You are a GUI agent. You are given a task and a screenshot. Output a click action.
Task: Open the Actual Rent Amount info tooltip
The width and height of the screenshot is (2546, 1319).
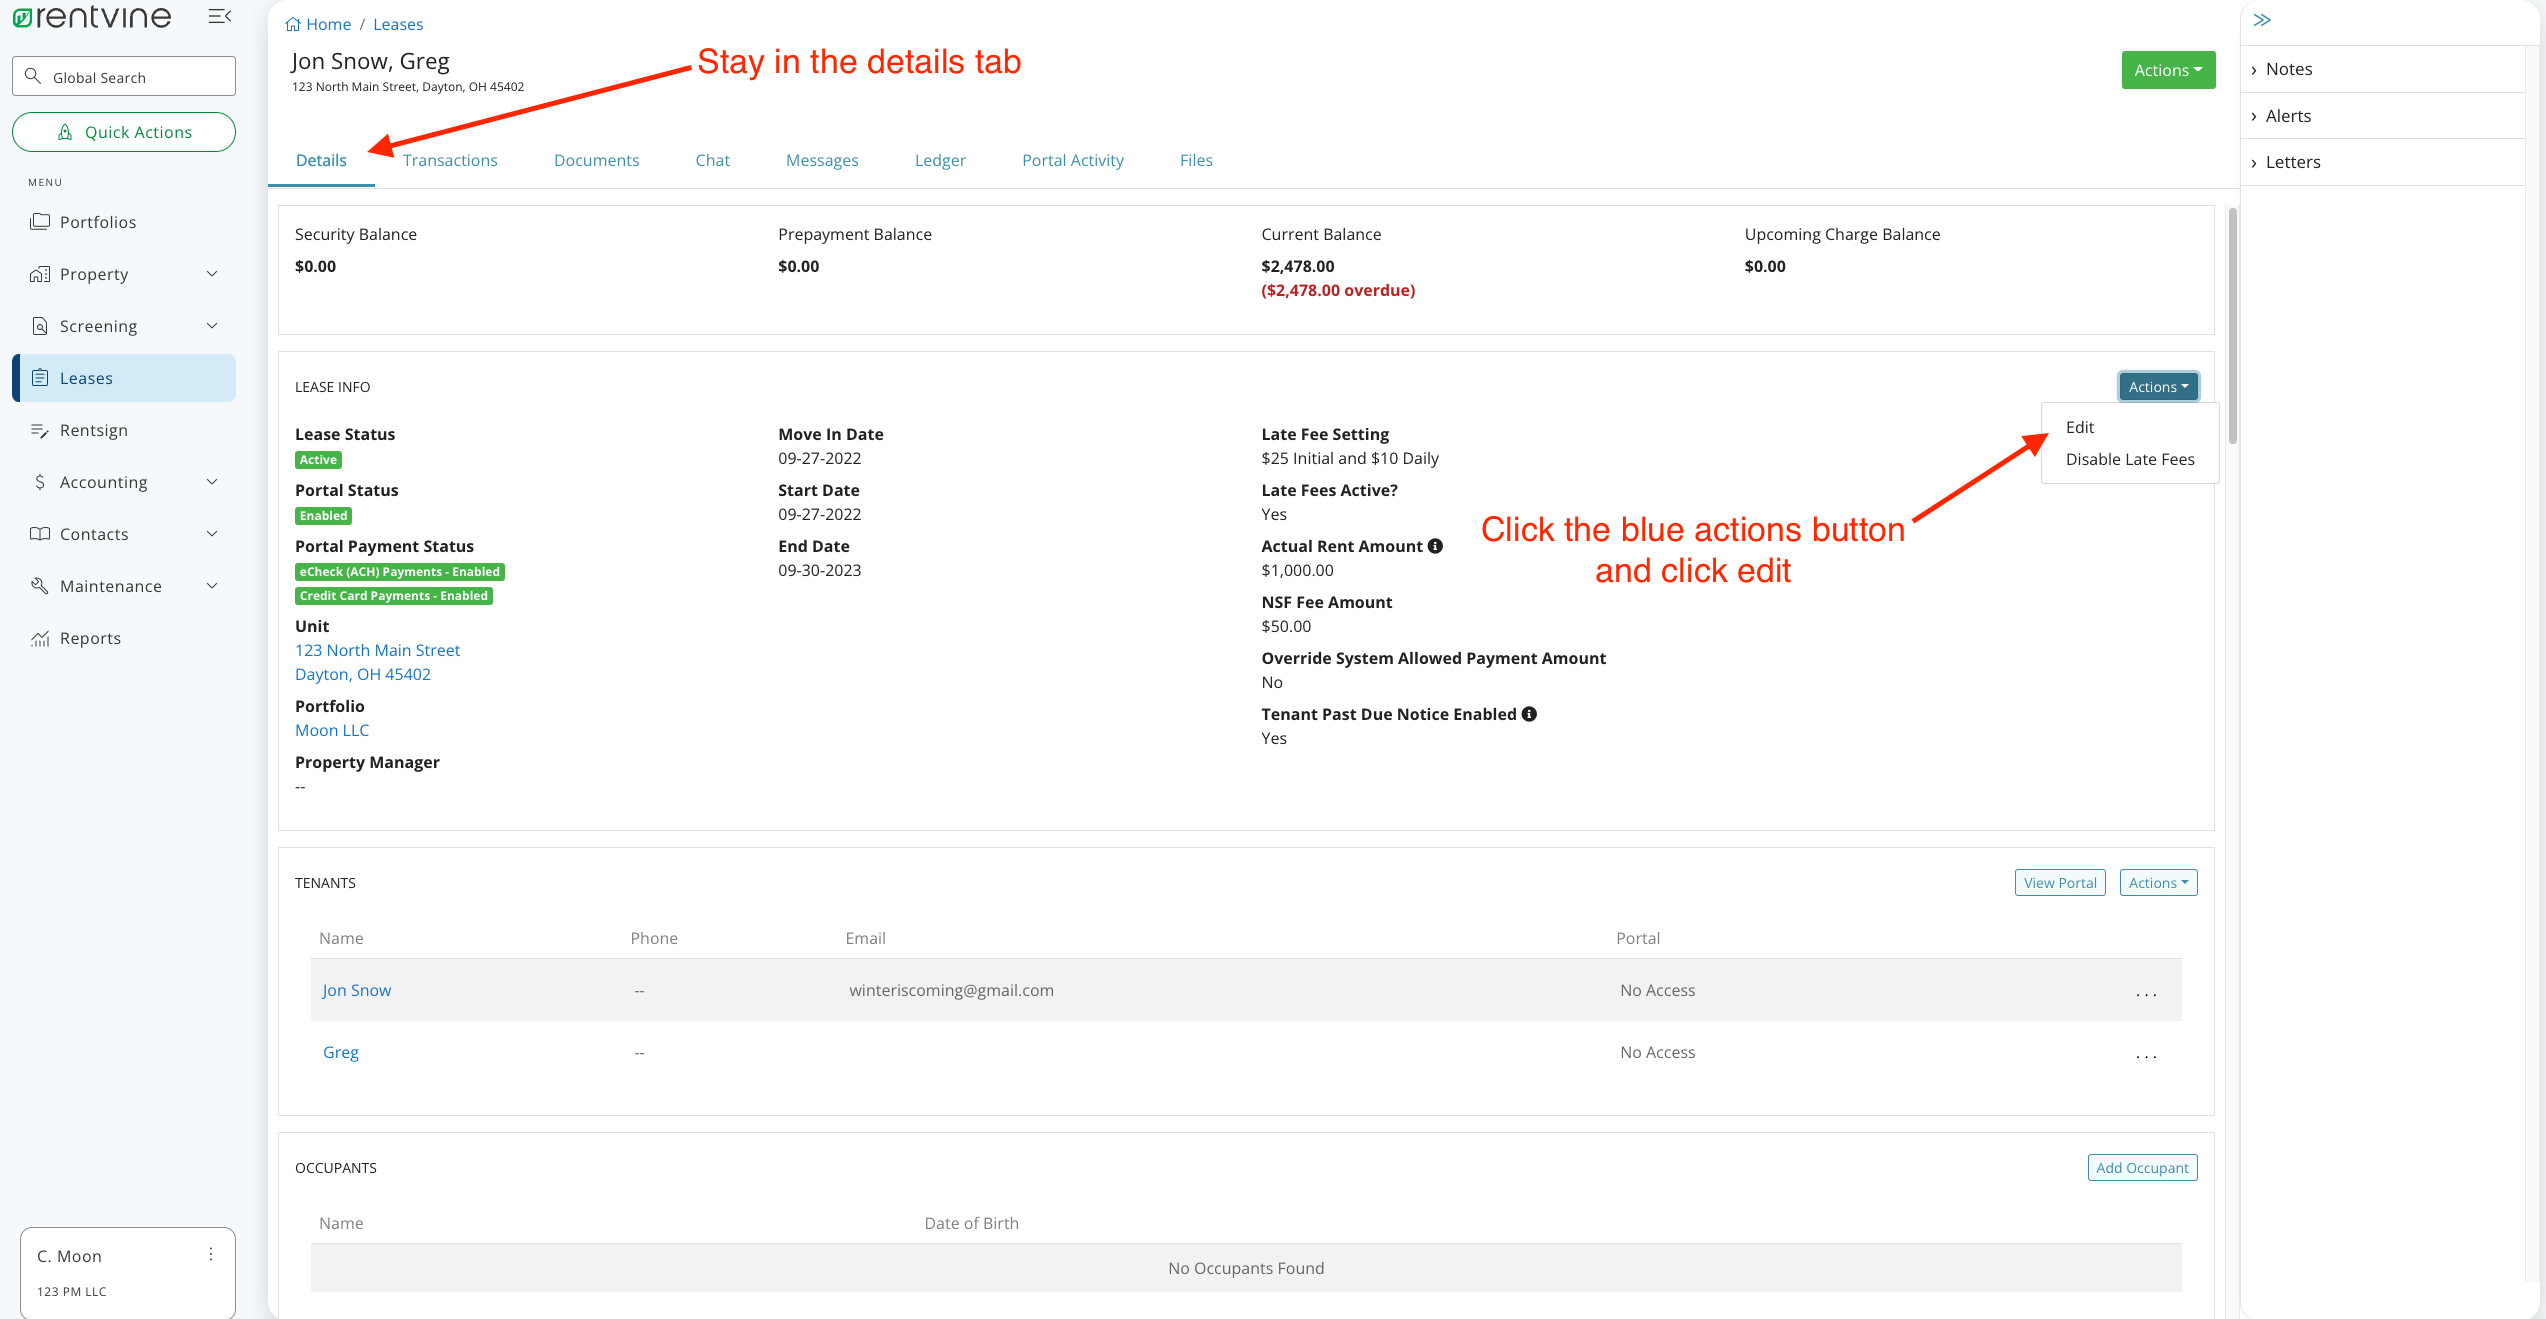(x=1435, y=546)
